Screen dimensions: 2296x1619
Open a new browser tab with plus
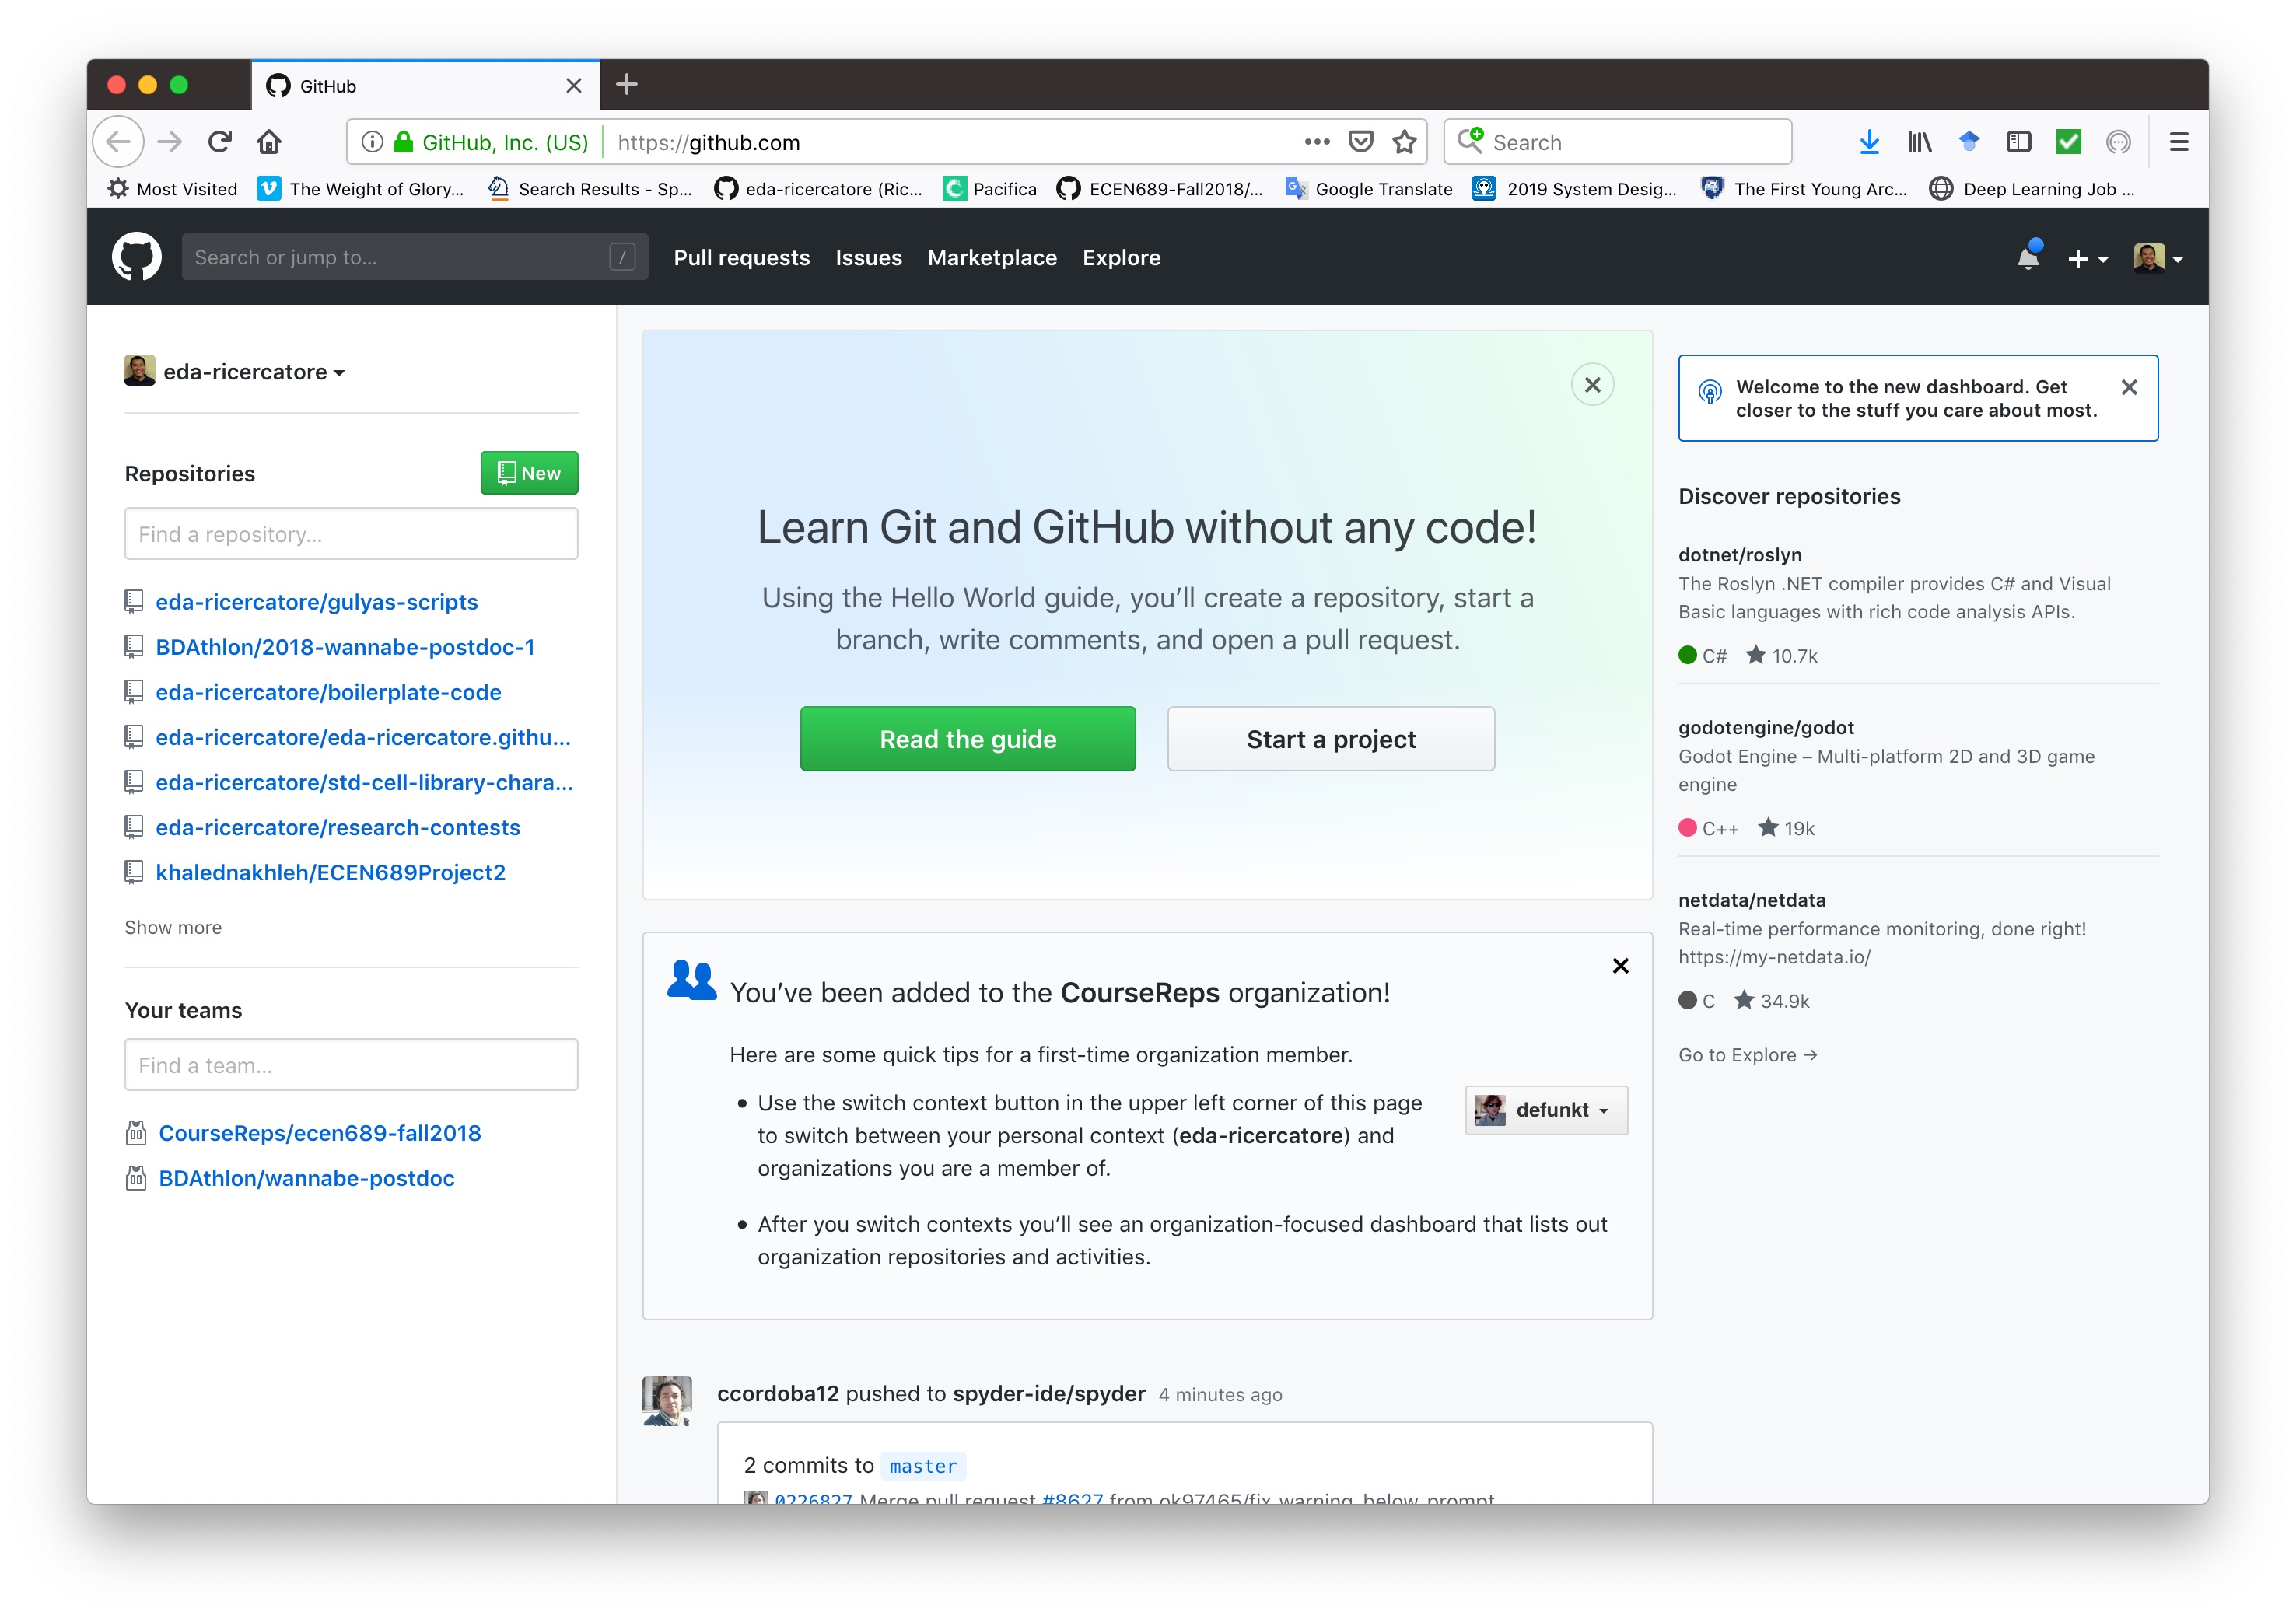(627, 84)
